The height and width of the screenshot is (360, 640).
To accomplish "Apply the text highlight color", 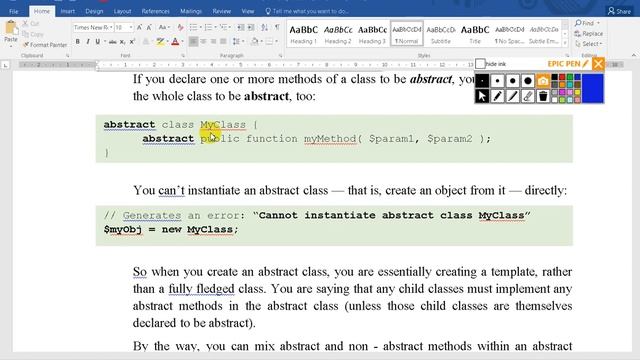I will click(x=160, y=42).
